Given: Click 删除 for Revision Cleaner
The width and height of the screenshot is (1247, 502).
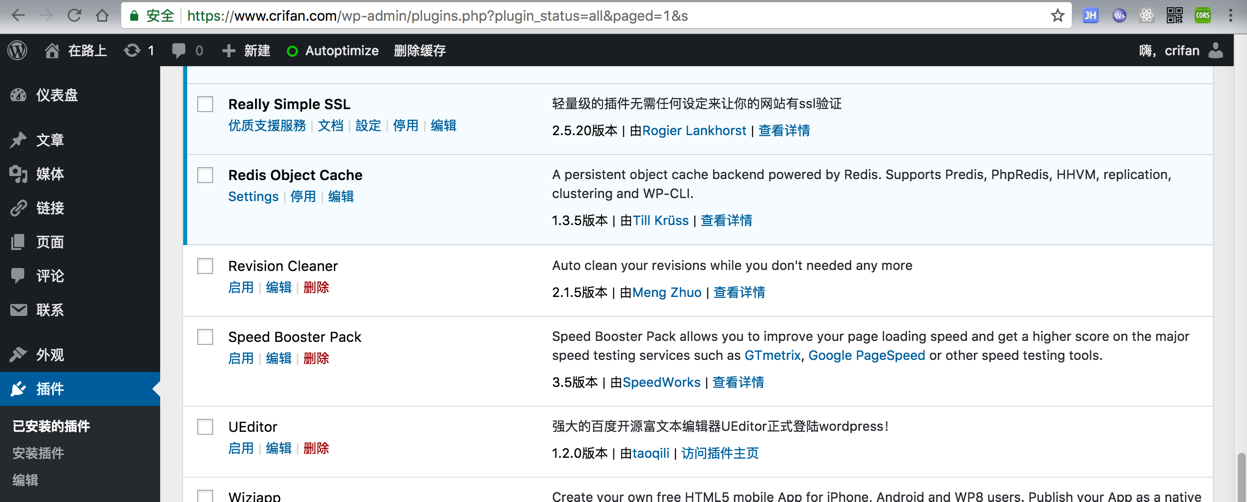Looking at the screenshot, I should [316, 288].
